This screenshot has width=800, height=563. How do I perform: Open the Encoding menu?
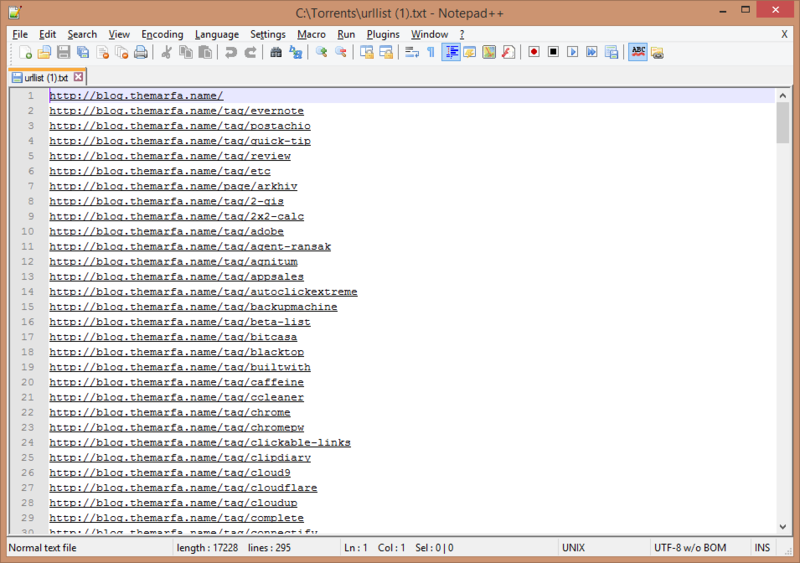tap(162, 34)
